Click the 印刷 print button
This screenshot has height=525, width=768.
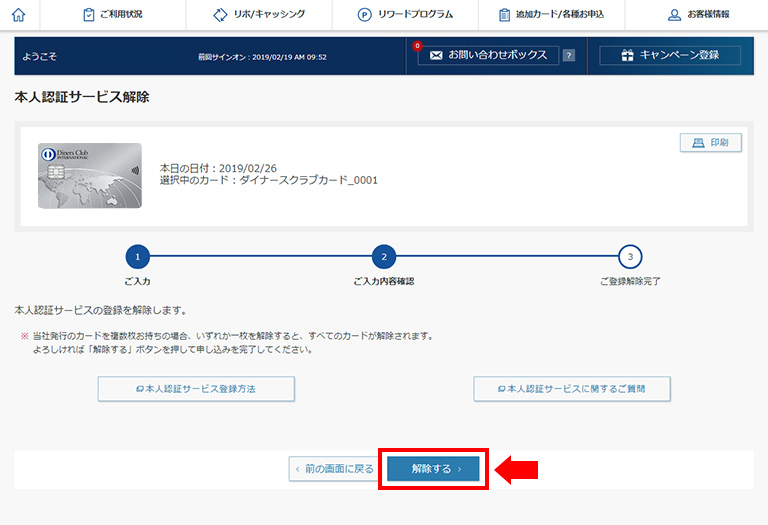710,143
